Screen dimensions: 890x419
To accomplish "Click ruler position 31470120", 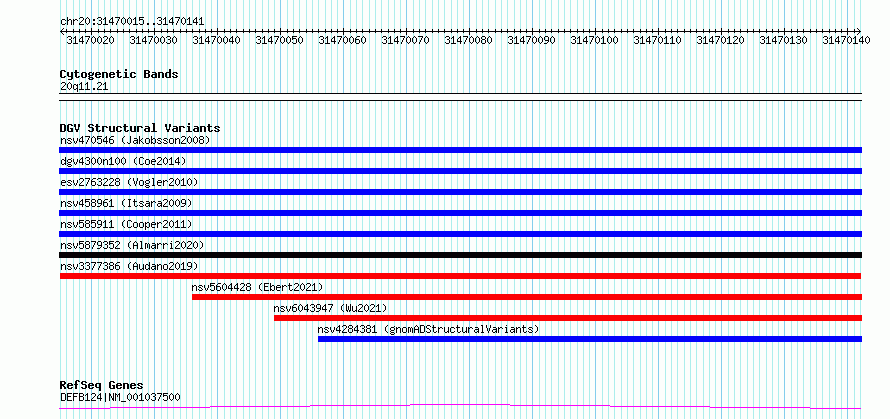I will click(x=720, y=40).
